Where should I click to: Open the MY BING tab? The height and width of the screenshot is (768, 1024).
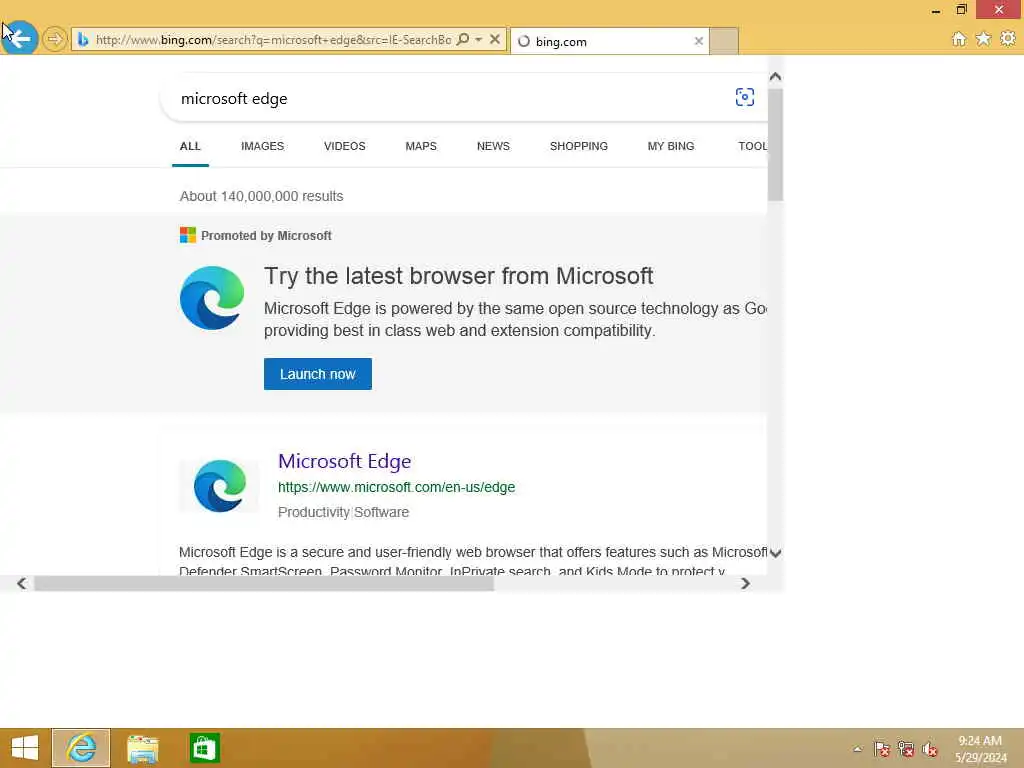pyautogui.click(x=671, y=146)
